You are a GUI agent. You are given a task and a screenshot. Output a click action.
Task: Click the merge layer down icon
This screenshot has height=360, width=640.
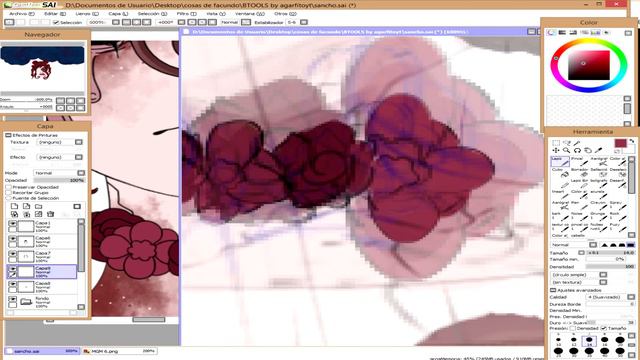[x=27, y=214]
